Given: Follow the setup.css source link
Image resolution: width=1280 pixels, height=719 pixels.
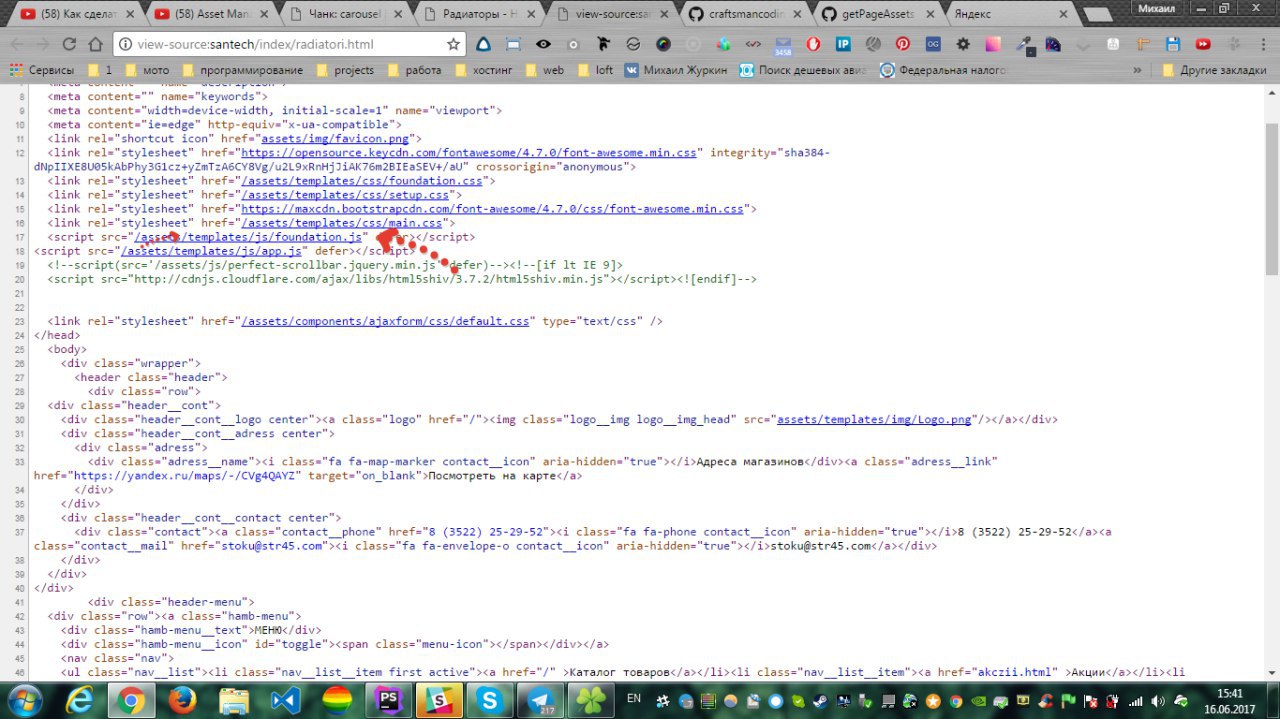Looking at the screenshot, I should pyautogui.click(x=344, y=195).
